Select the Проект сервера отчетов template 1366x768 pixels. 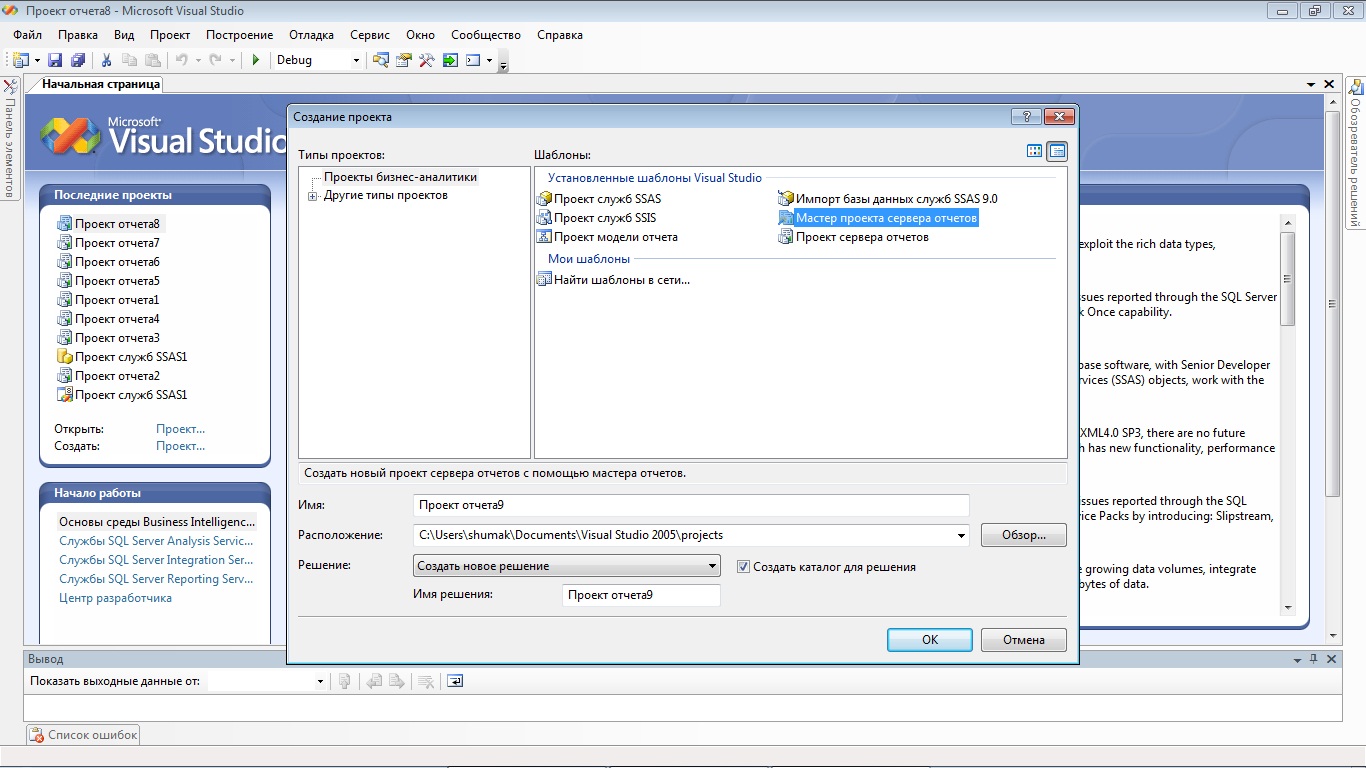[x=854, y=237]
